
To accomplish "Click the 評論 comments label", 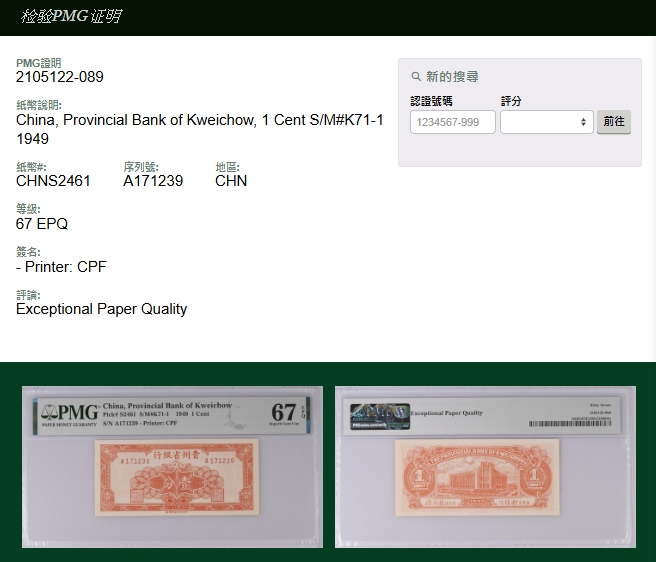I will click(28, 295).
